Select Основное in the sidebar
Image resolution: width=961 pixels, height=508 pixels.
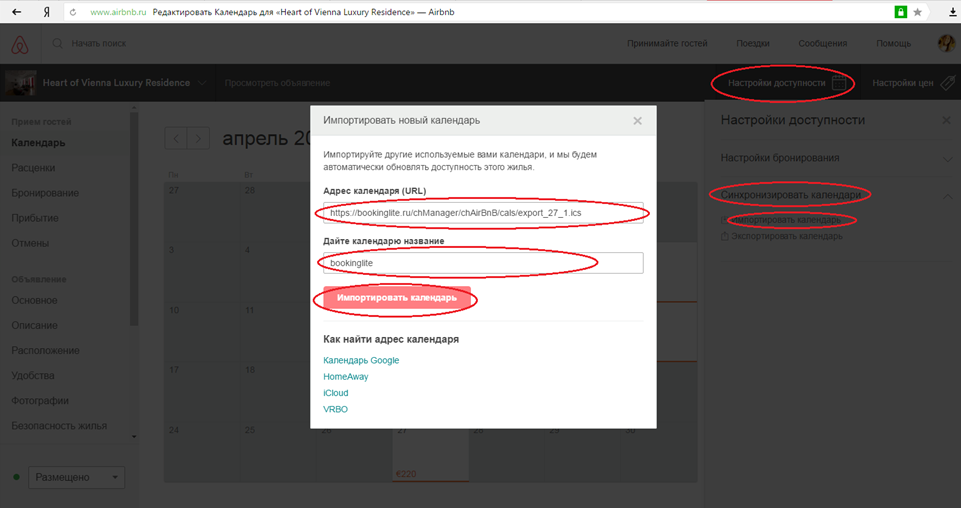(34, 300)
